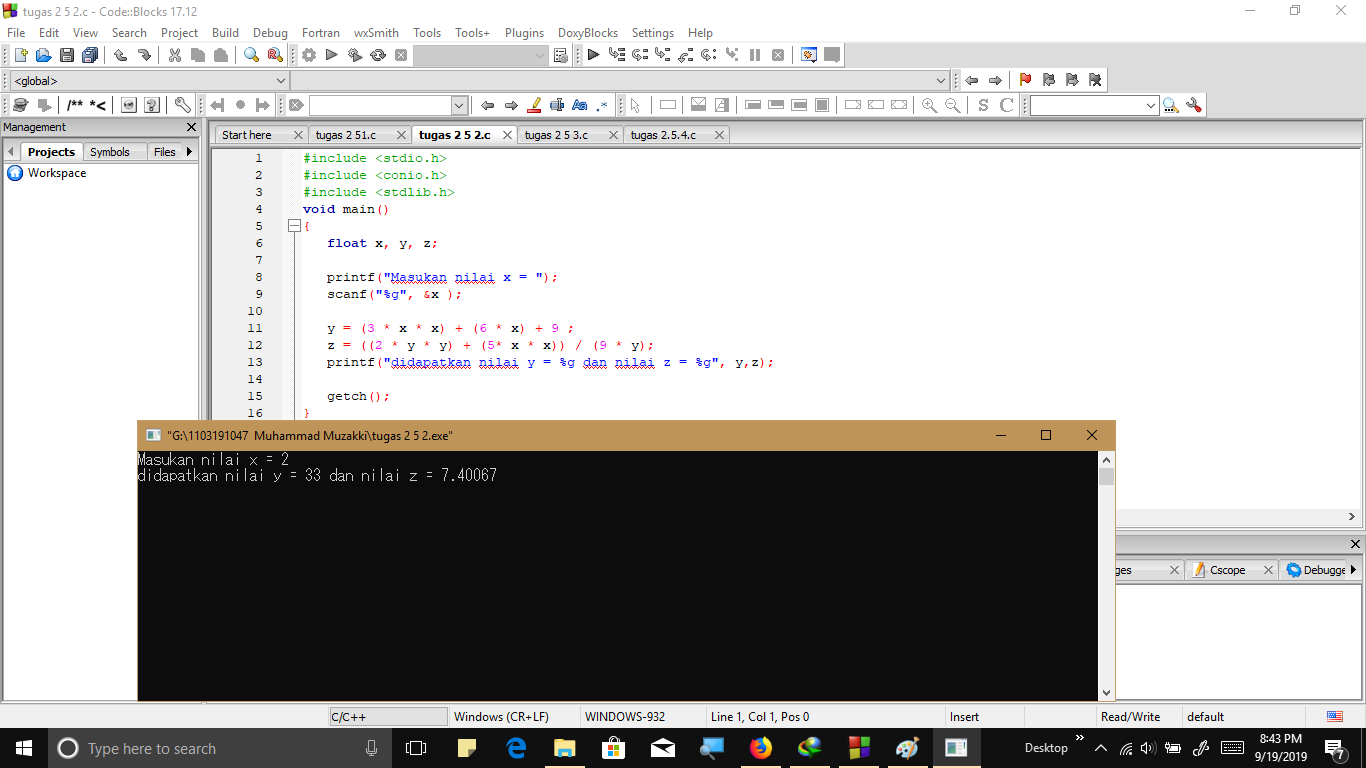This screenshot has height=768, width=1366.
Task: Toggle match case Aa option
Action: pyautogui.click(x=580, y=105)
